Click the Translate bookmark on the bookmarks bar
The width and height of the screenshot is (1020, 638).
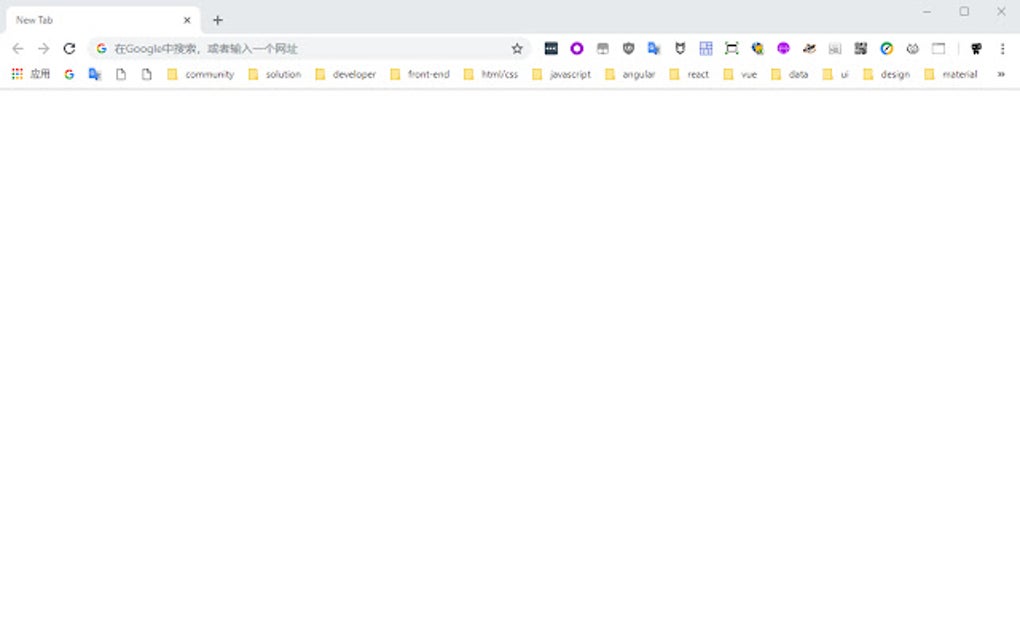93,73
